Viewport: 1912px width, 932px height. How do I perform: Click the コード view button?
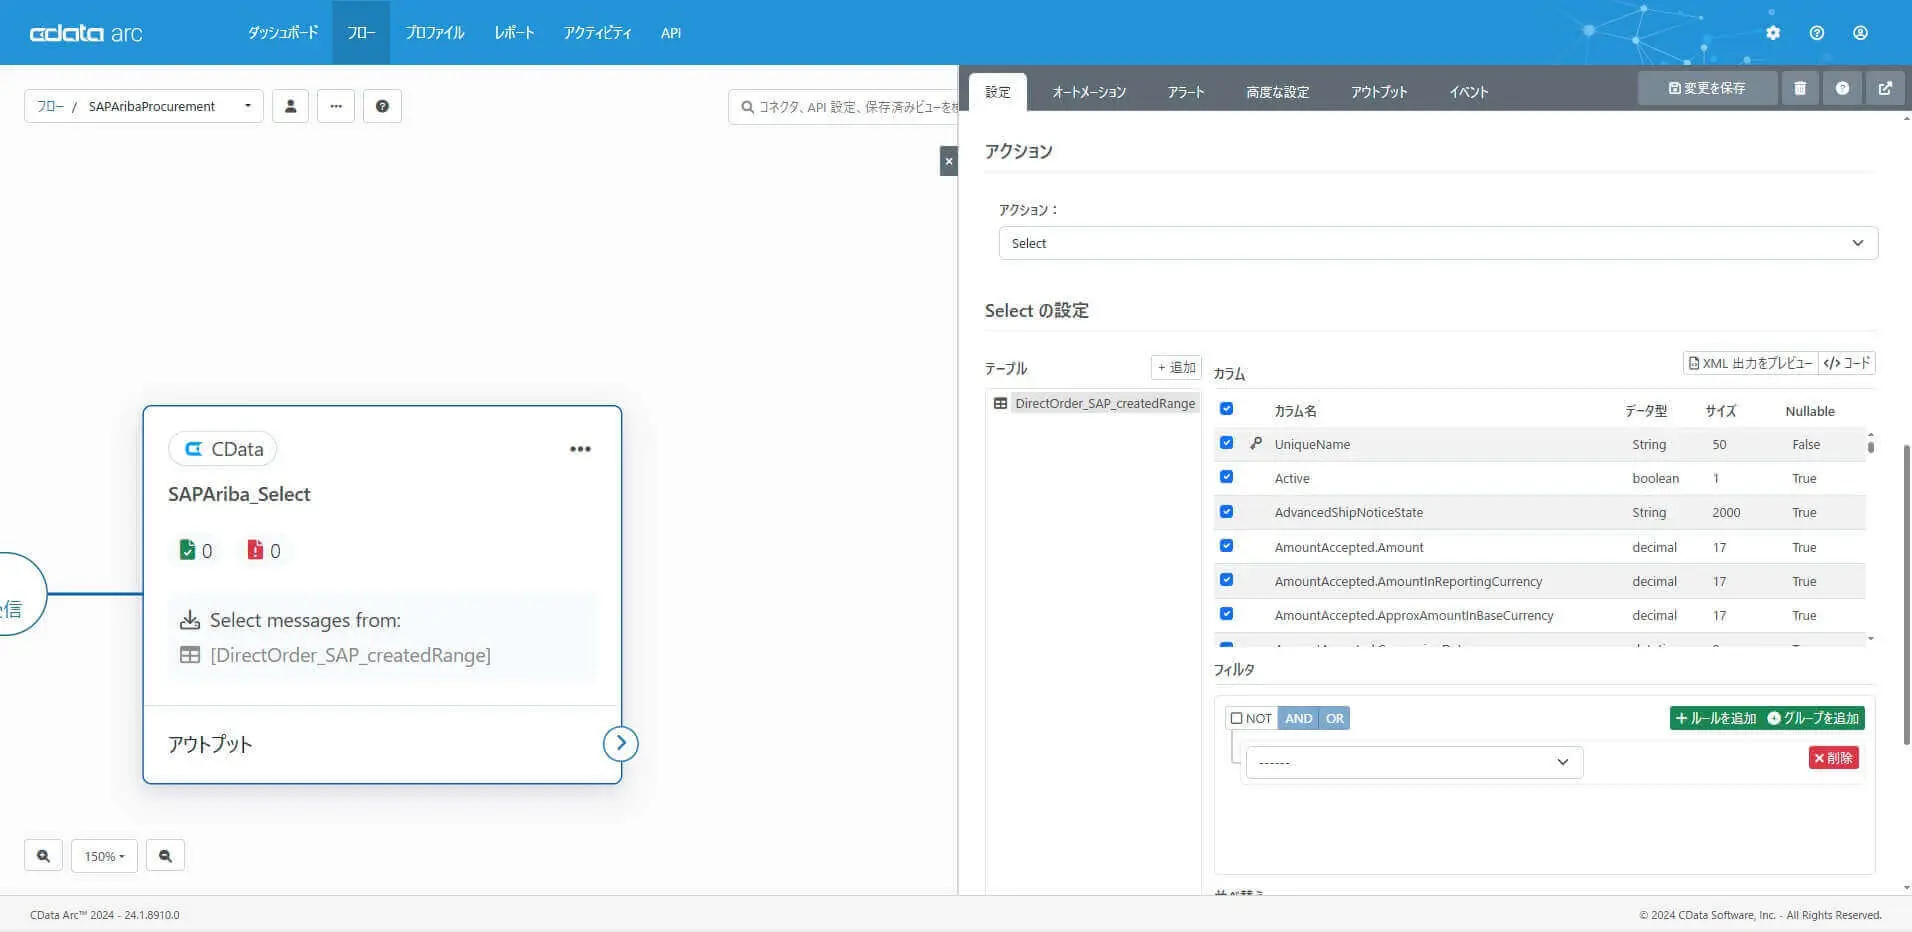tap(1846, 363)
